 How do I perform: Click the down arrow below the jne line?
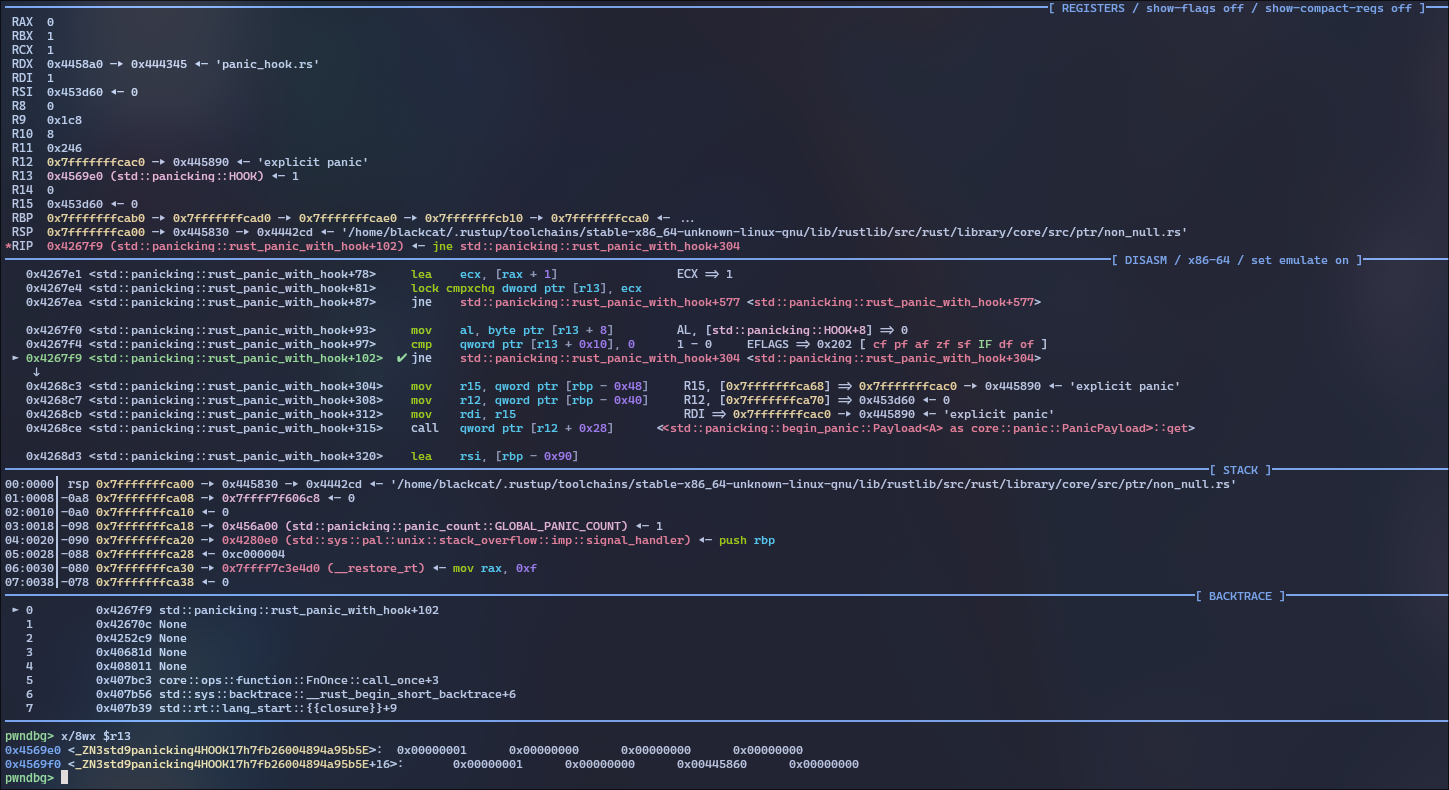point(37,372)
